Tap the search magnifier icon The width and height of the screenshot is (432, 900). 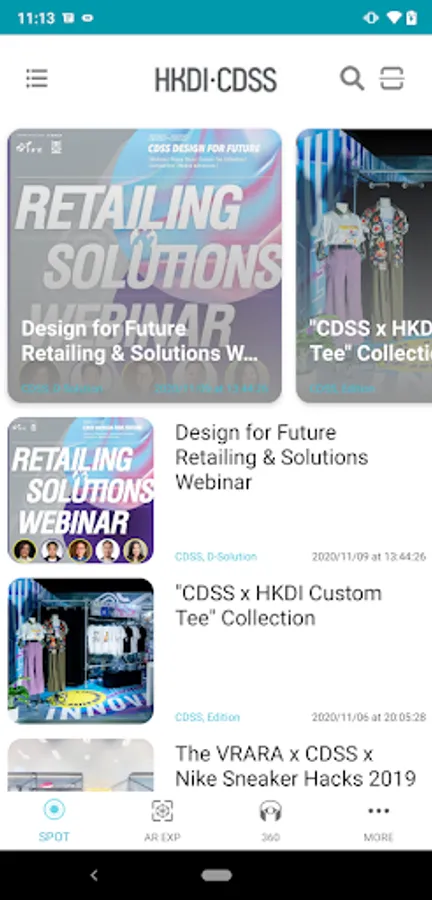pos(352,79)
